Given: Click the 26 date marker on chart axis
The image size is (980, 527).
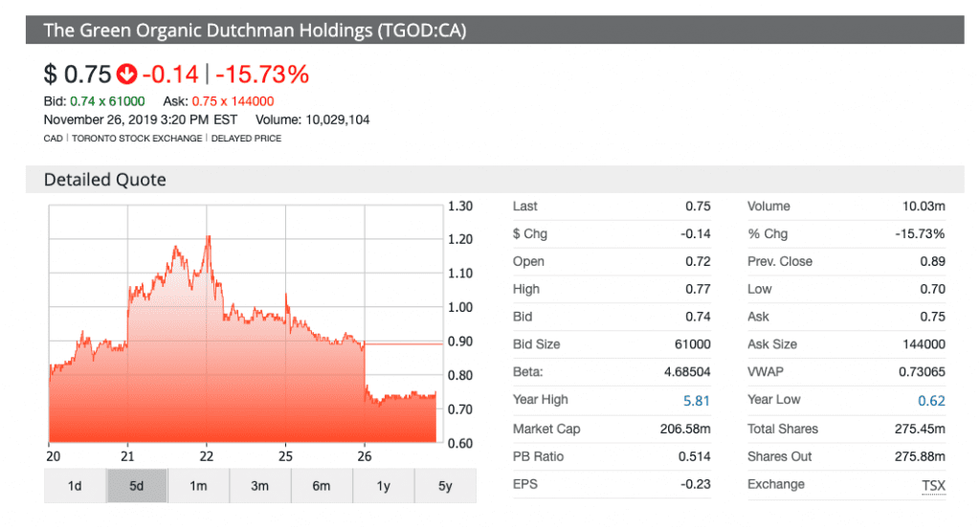Looking at the screenshot, I should click(364, 458).
